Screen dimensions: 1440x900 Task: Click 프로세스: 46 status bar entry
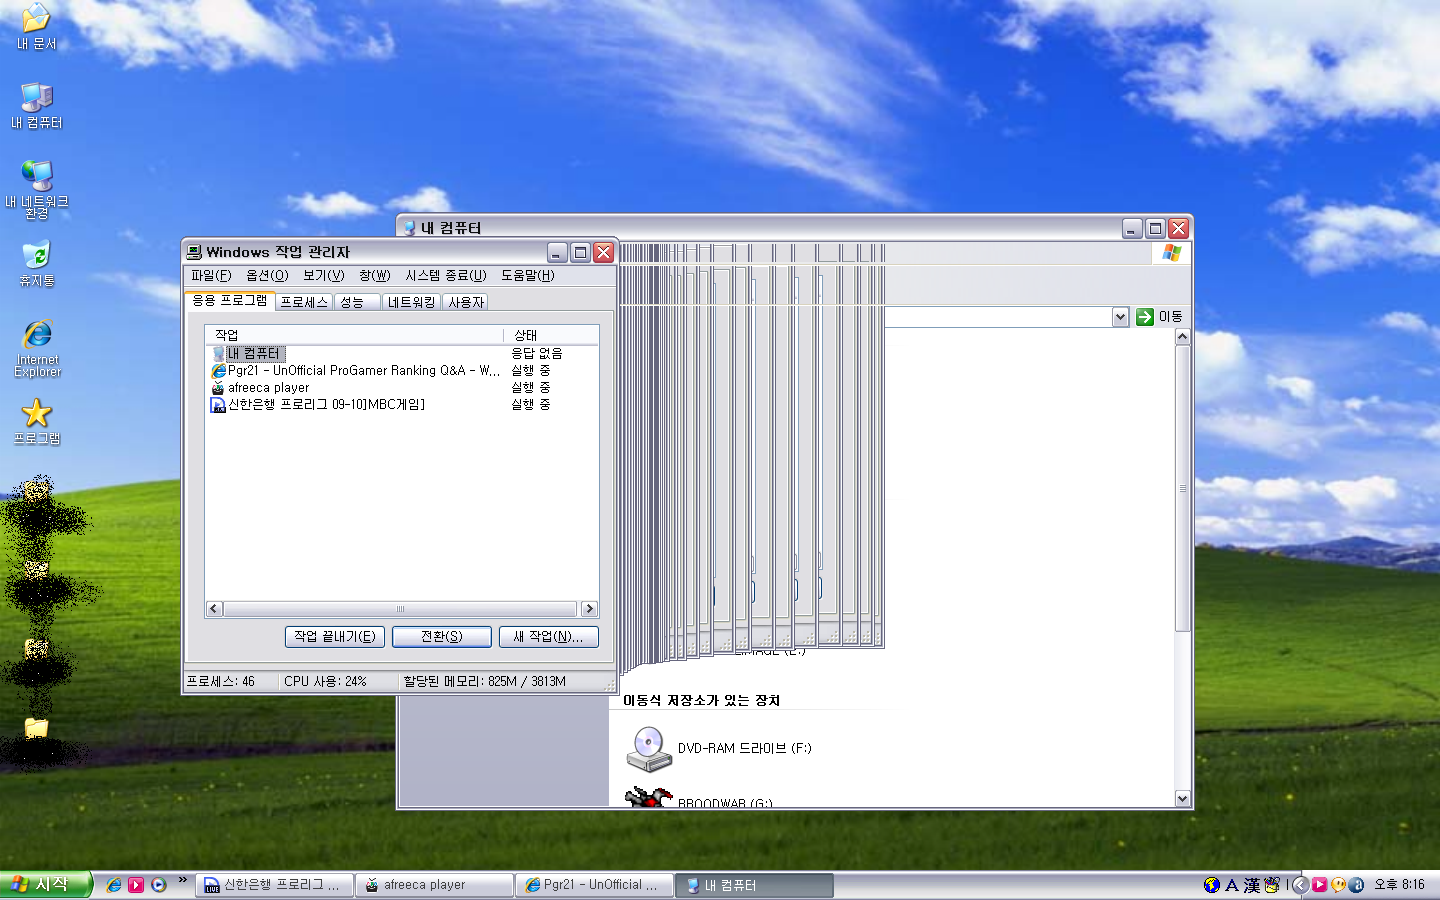[221, 681]
